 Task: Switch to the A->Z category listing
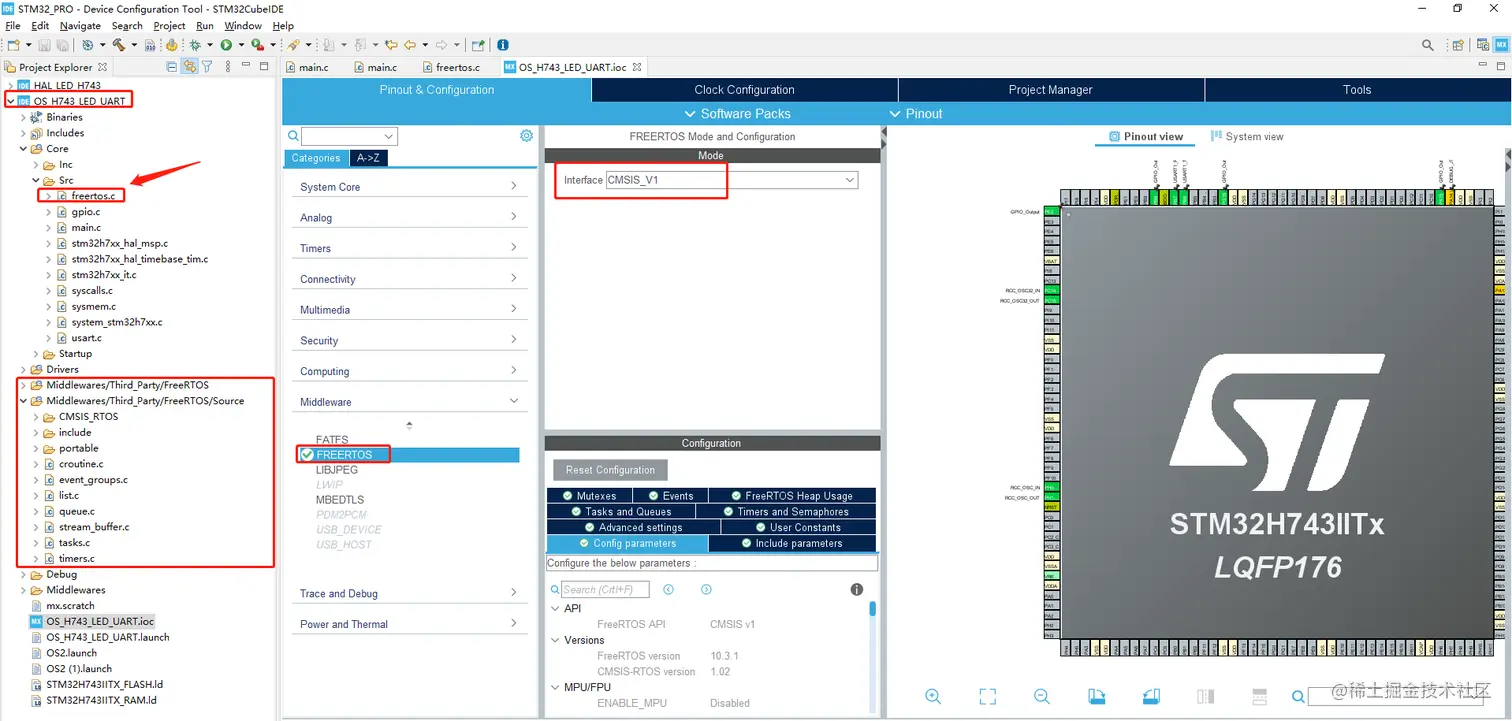(x=368, y=158)
